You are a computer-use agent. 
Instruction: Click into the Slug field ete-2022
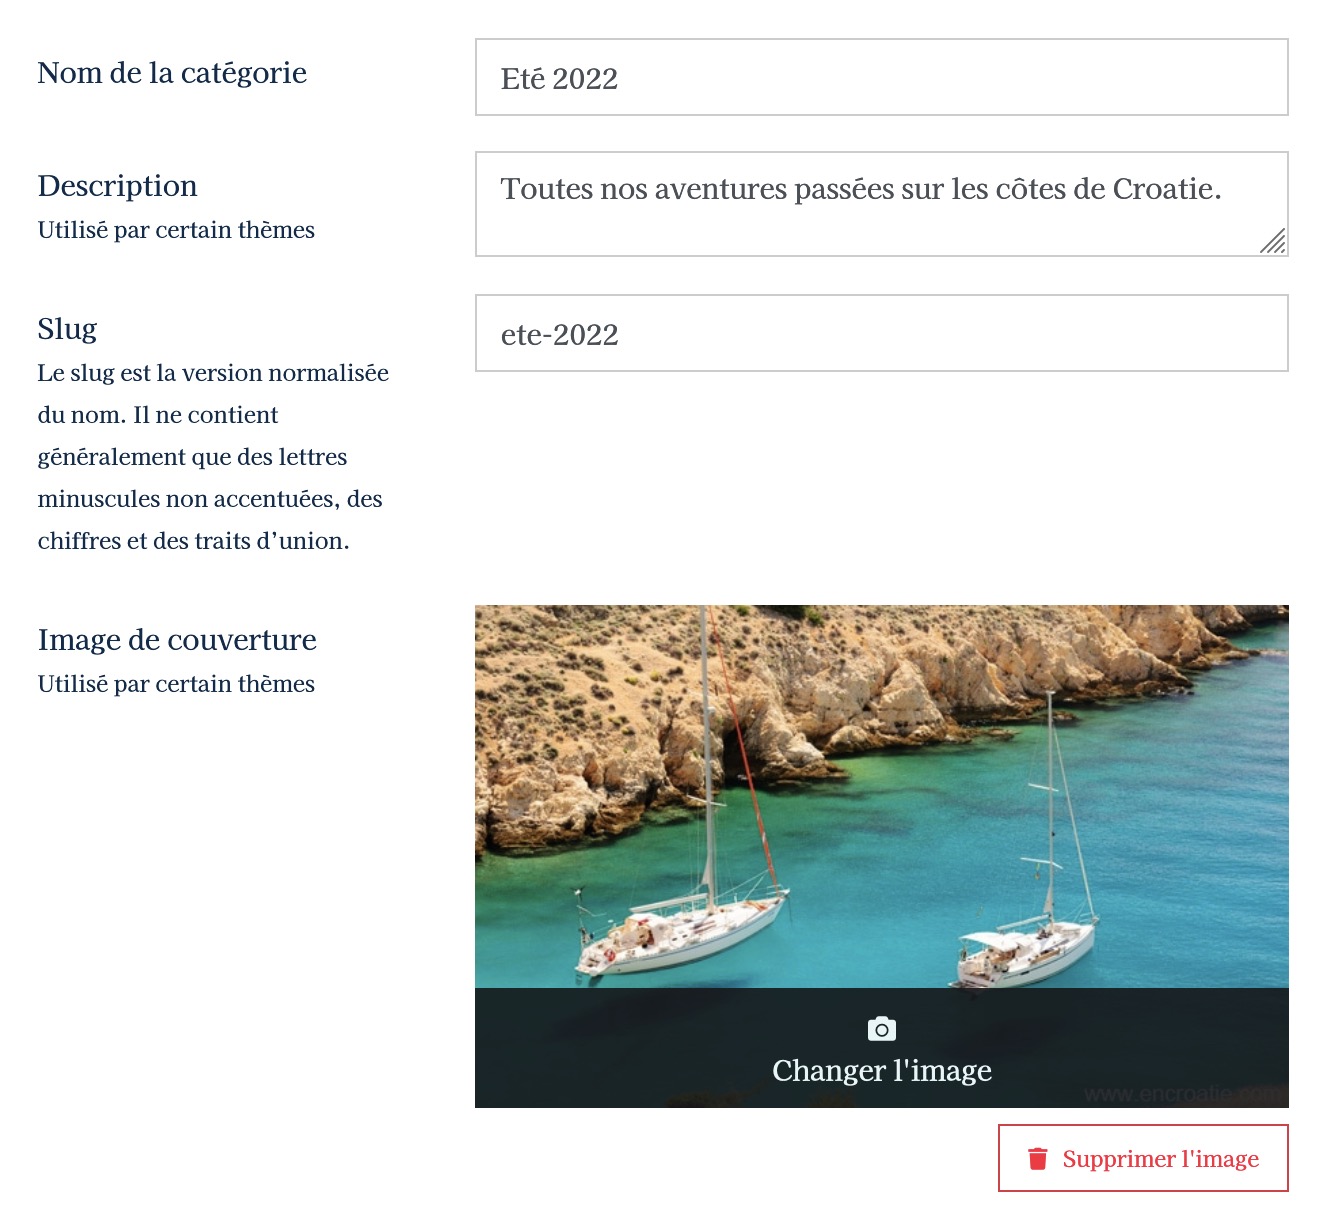(881, 333)
